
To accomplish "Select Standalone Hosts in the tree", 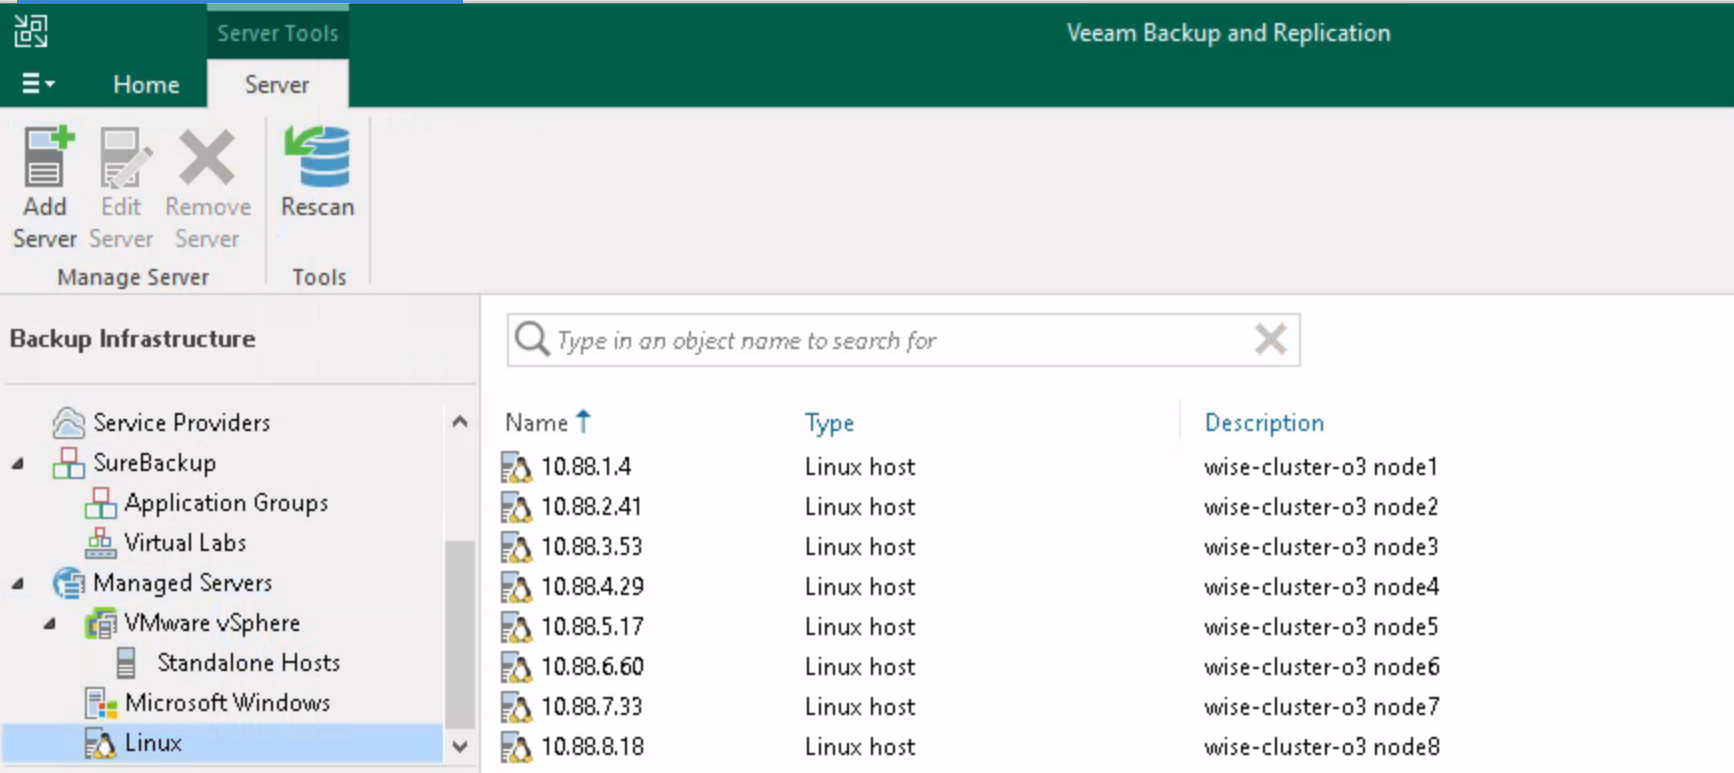I will pos(248,663).
